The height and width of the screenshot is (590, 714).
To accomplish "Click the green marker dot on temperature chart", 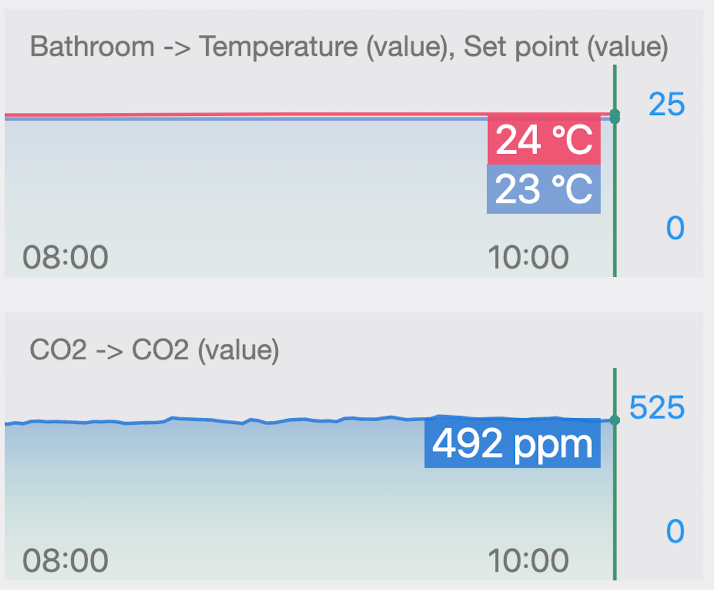I will coord(615,117).
